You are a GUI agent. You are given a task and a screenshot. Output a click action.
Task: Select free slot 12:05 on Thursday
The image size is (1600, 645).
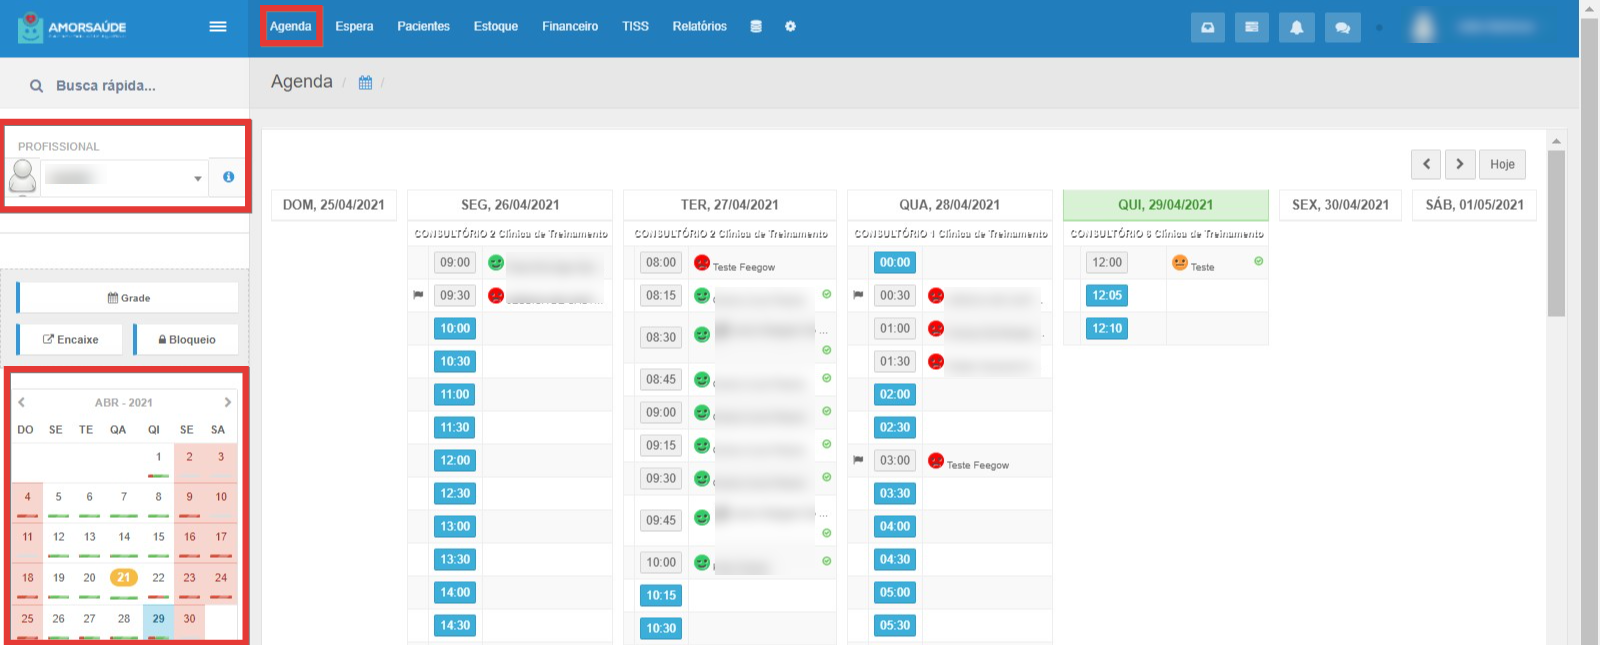(1107, 295)
